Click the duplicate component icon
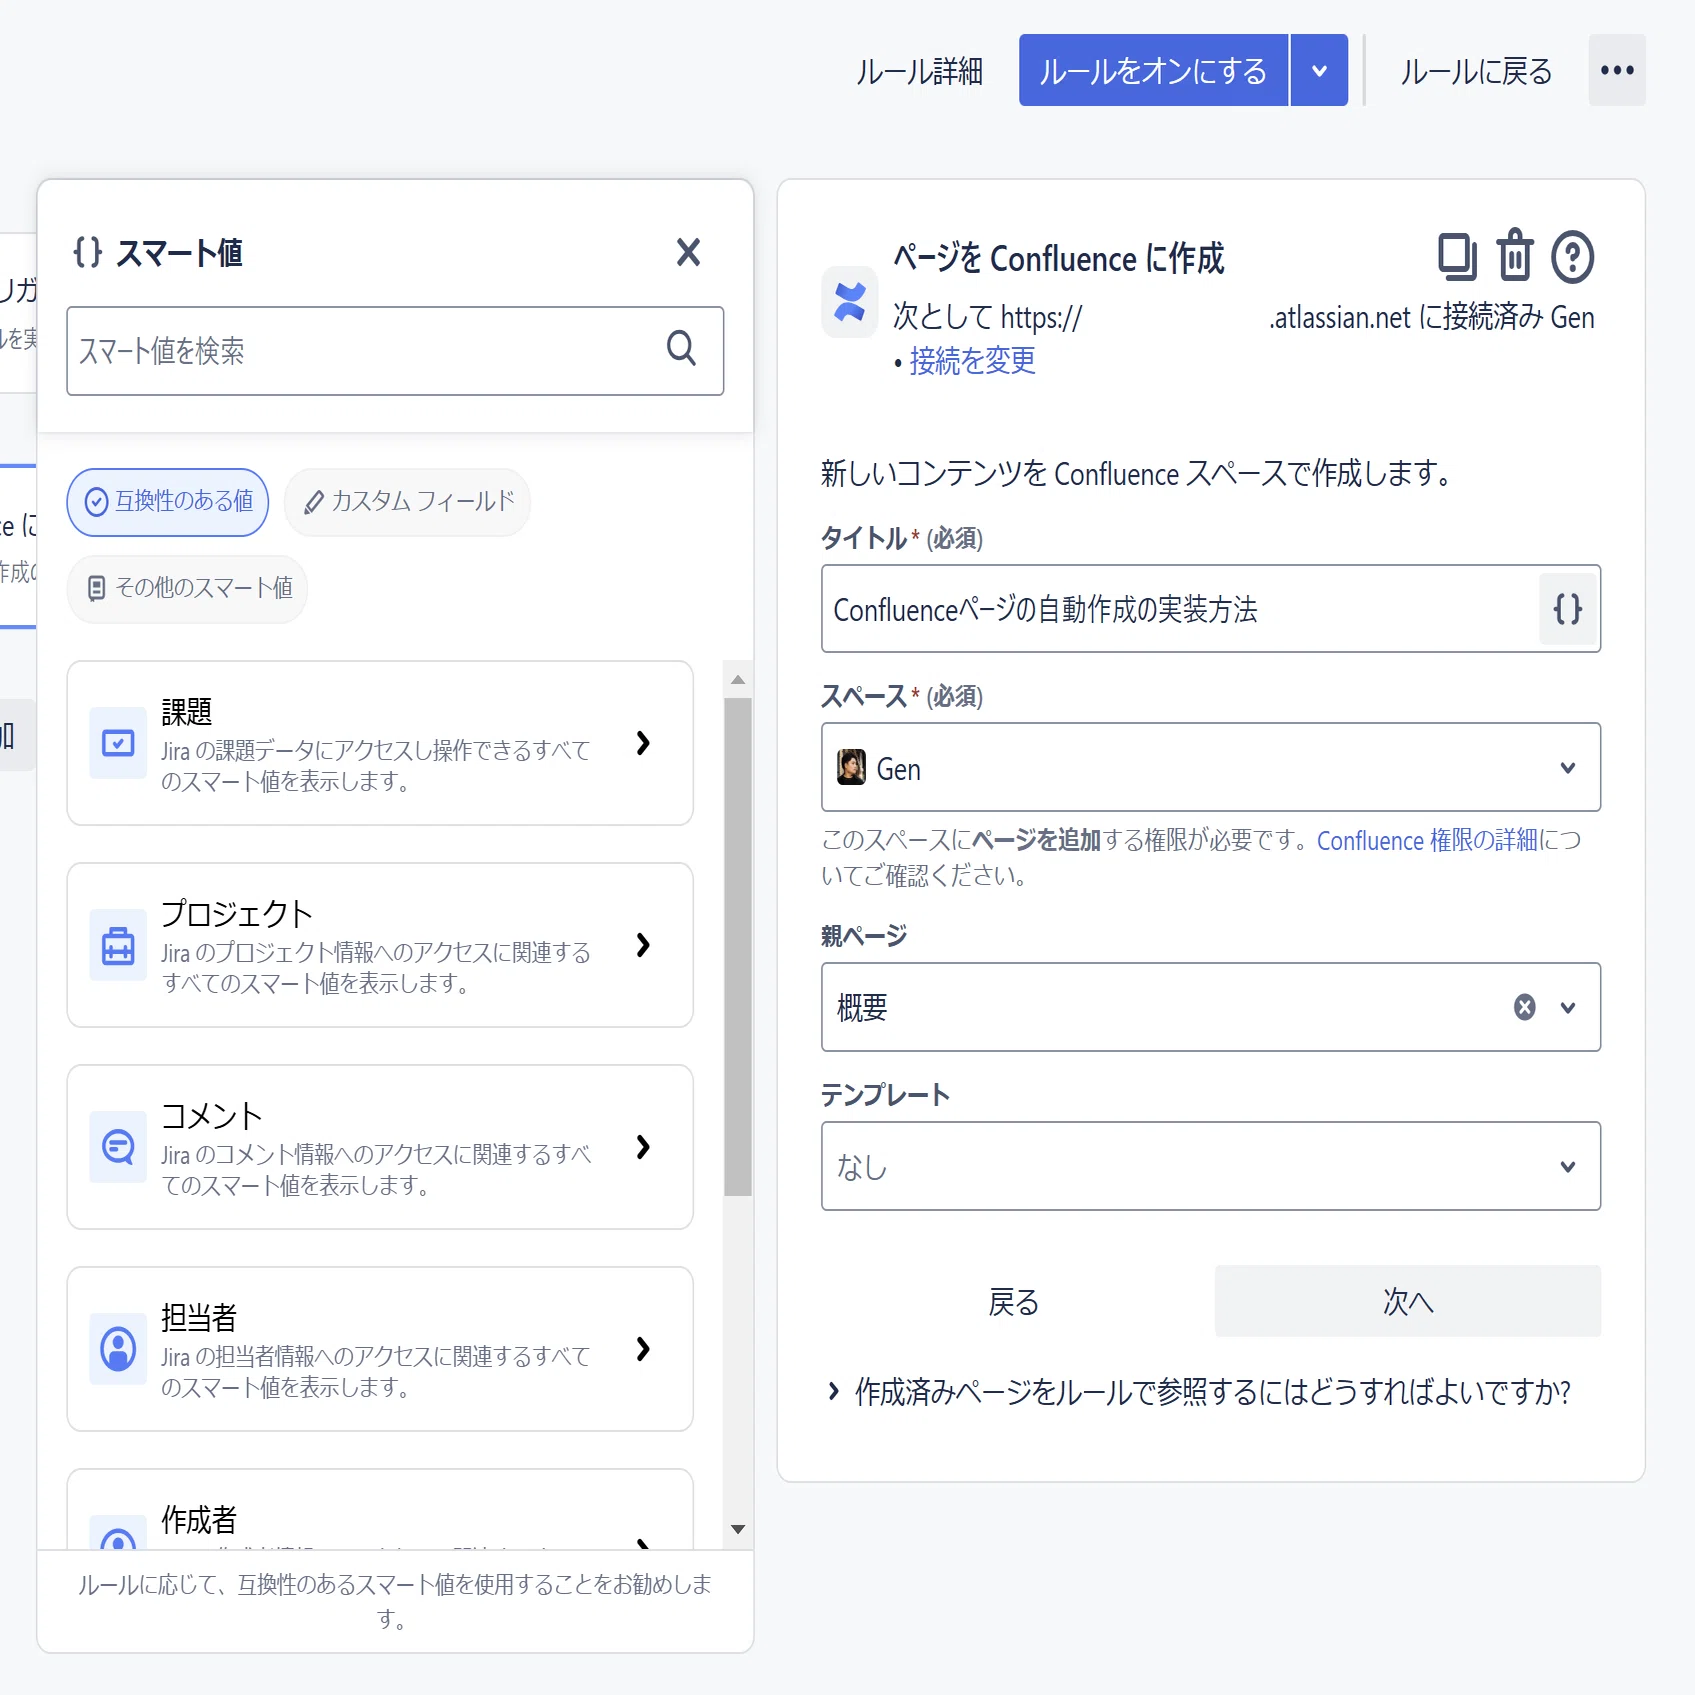 [x=1457, y=256]
